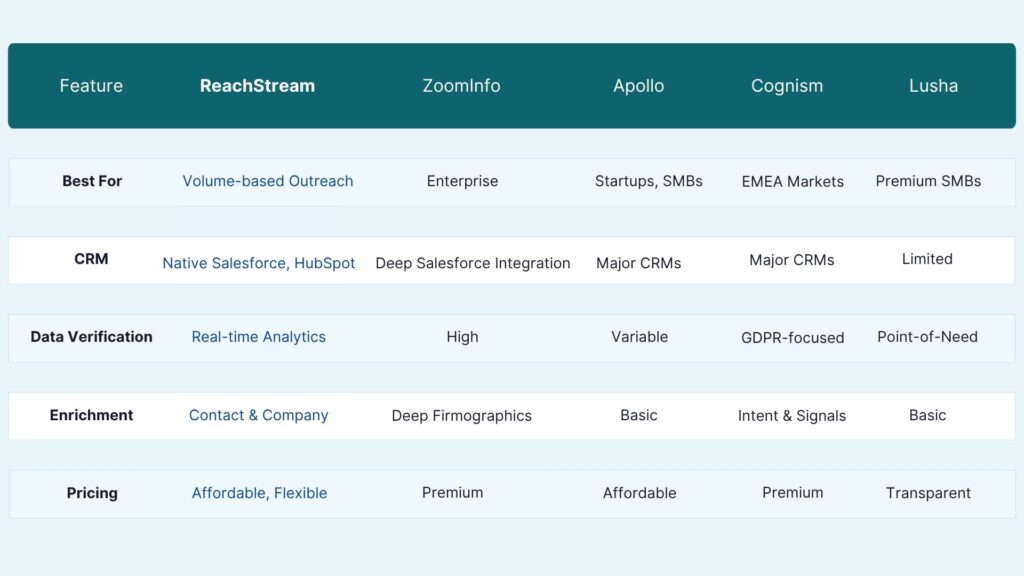This screenshot has width=1024, height=576.
Task: Select the "Transparent" cell
Action: (928, 493)
